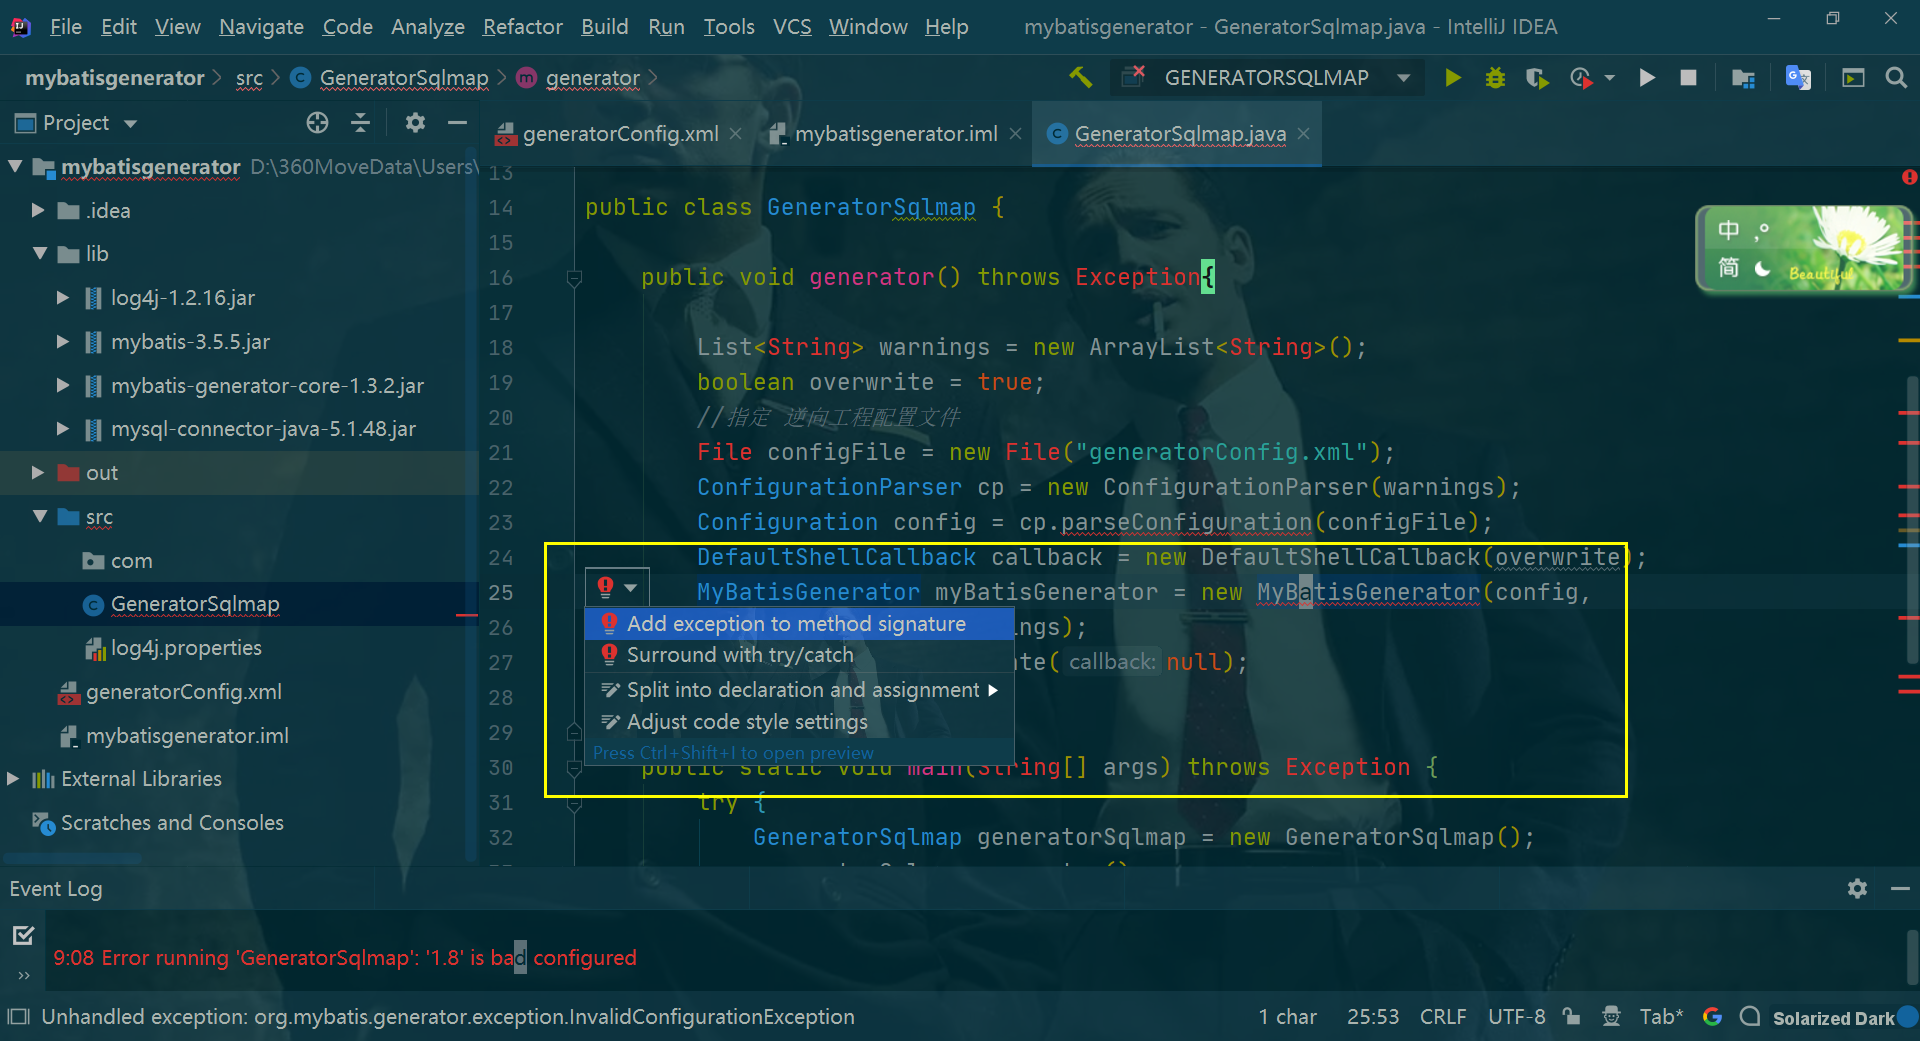This screenshot has width=1920, height=1041.
Task: Click the Build Project hammer icon
Action: tap(1080, 77)
